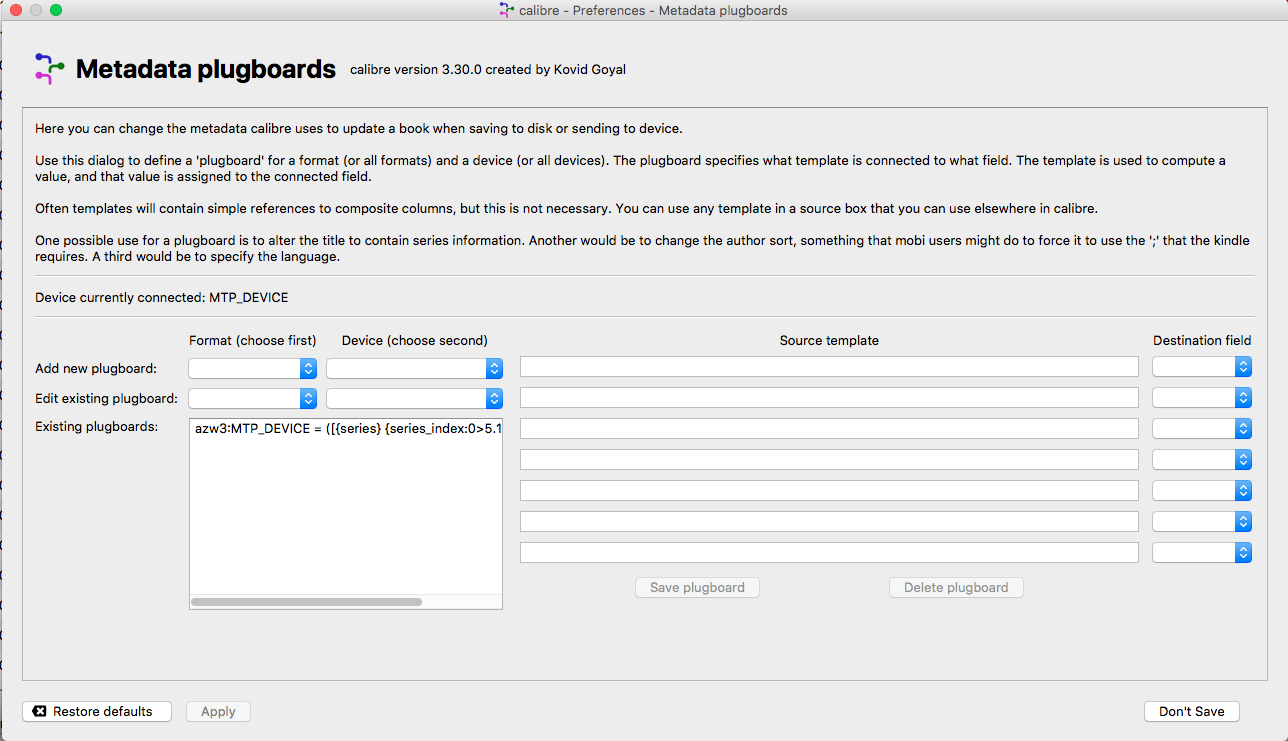The image size is (1288, 741).
Task: Click the 'Metadata plugboards' heading
Action: (206, 69)
